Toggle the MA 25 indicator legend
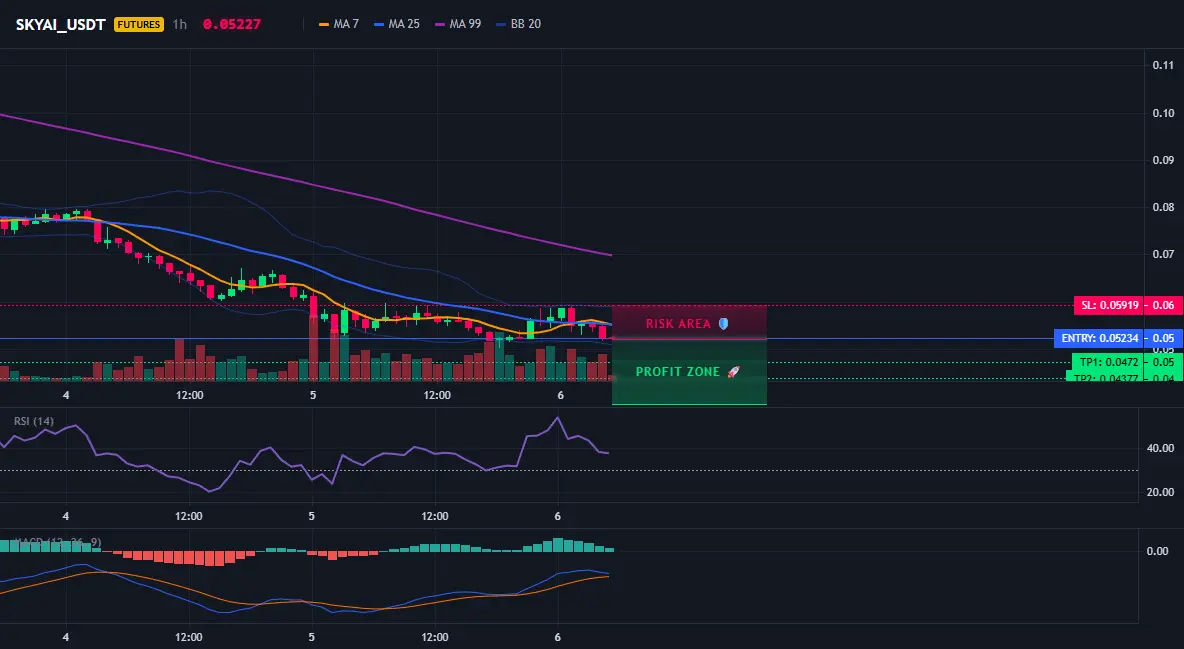 (396, 24)
